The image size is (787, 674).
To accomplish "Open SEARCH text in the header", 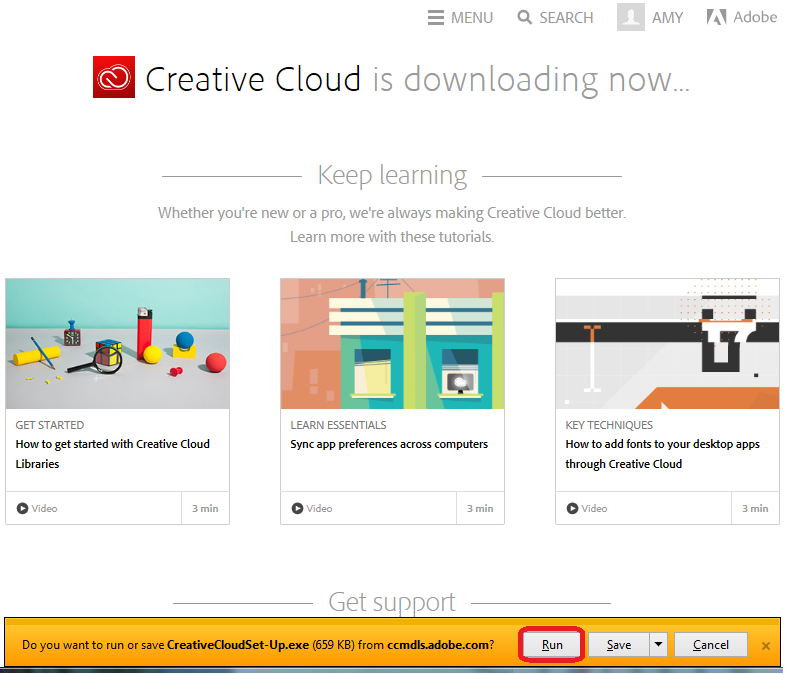I will 566,18.
